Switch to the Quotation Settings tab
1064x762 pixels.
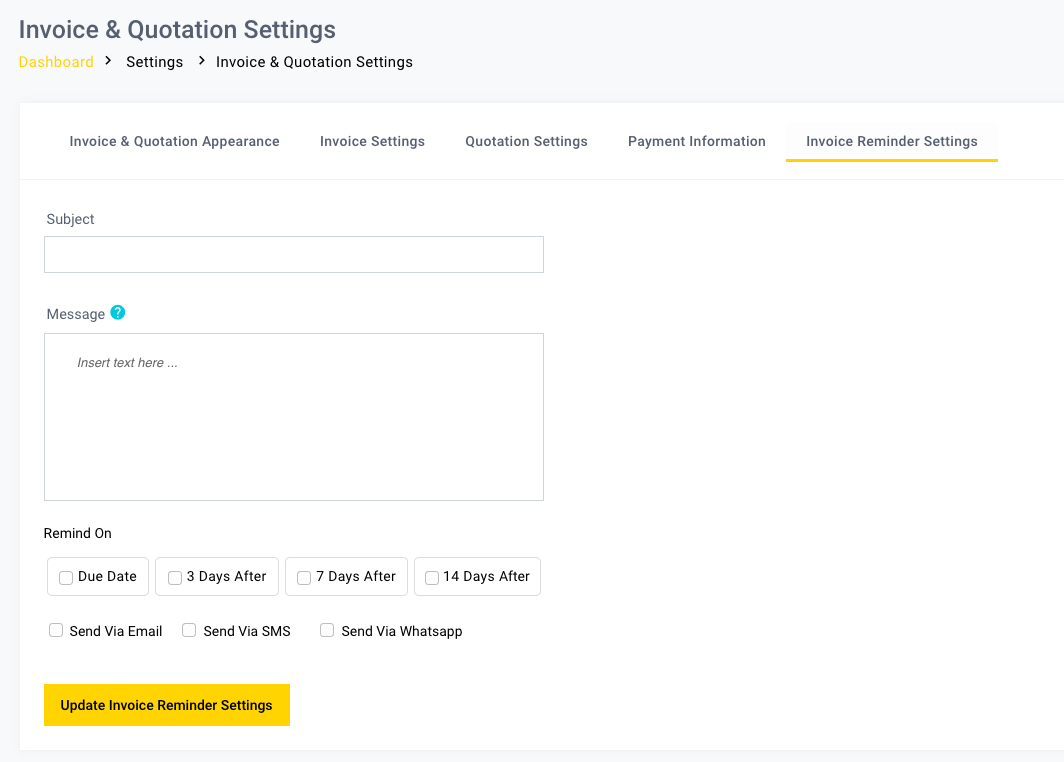coord(526,141)
